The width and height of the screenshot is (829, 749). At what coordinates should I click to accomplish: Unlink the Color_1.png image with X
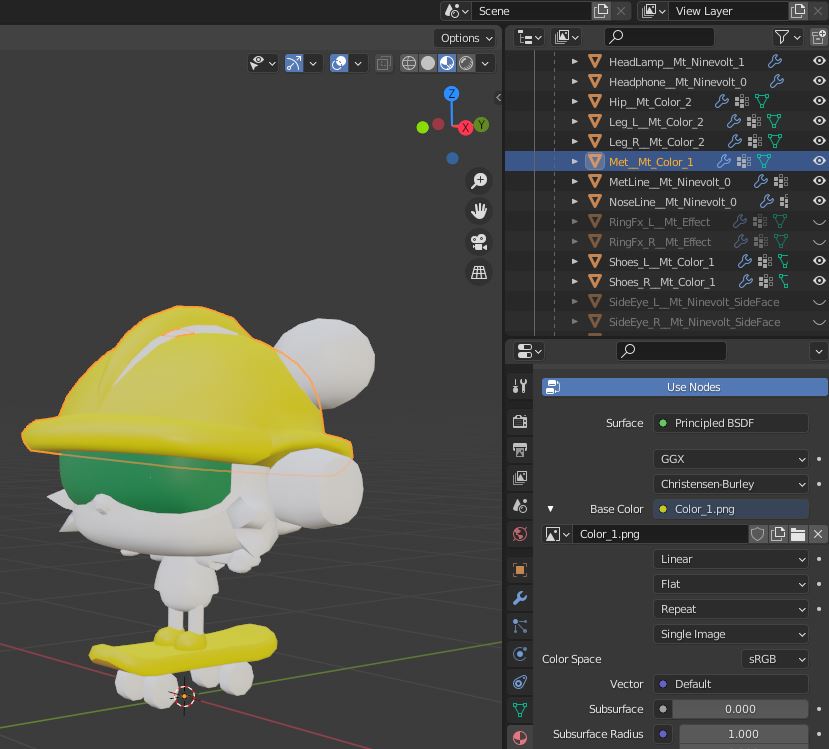(x=818, y=534)
